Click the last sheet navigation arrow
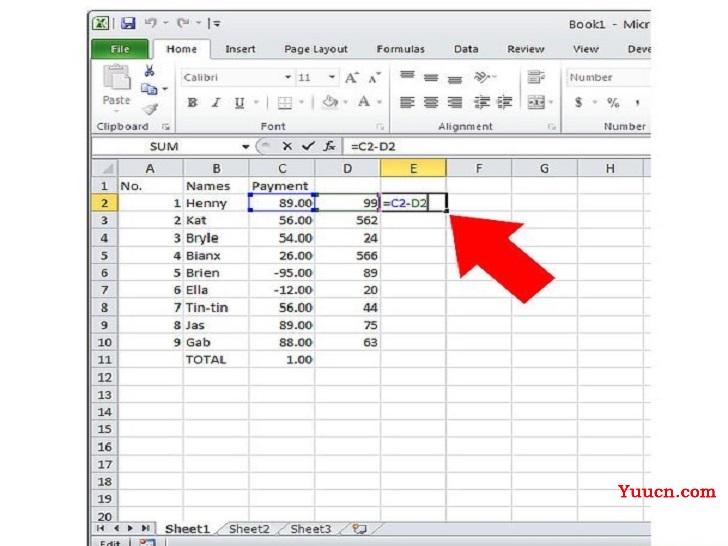 [x=146, y=528]
